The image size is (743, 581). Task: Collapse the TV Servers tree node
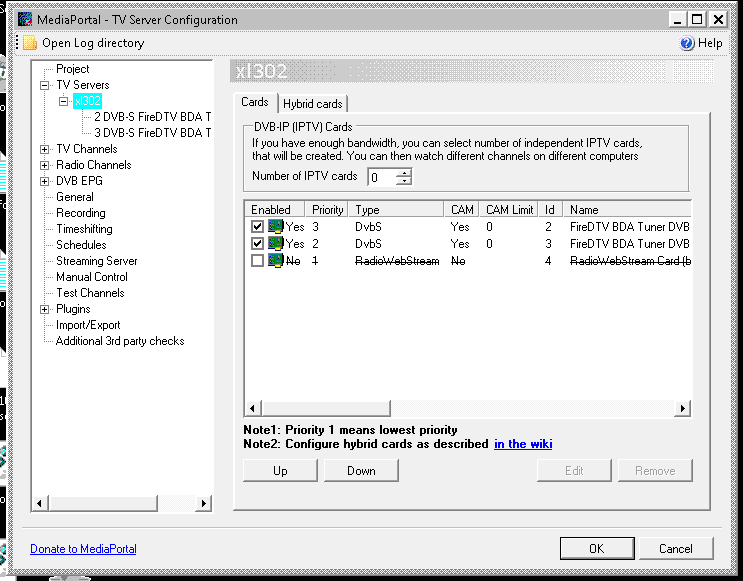[45, 85]
